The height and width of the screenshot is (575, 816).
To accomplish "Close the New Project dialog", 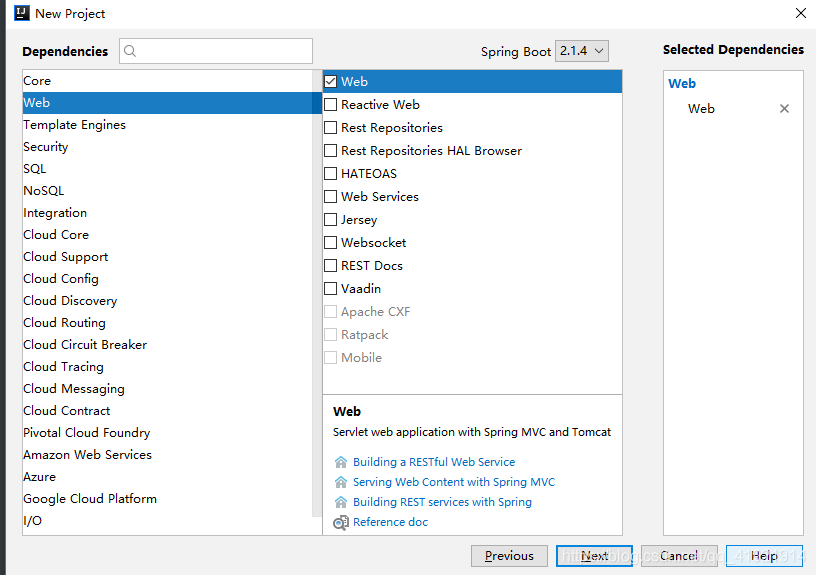I will (x=801, y=14).
